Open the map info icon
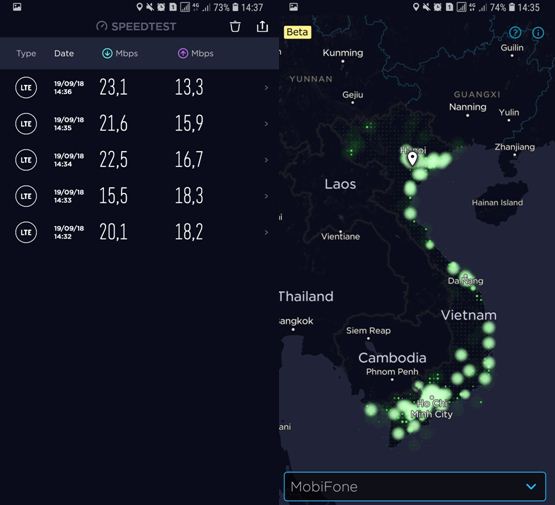 click(538, 33)
